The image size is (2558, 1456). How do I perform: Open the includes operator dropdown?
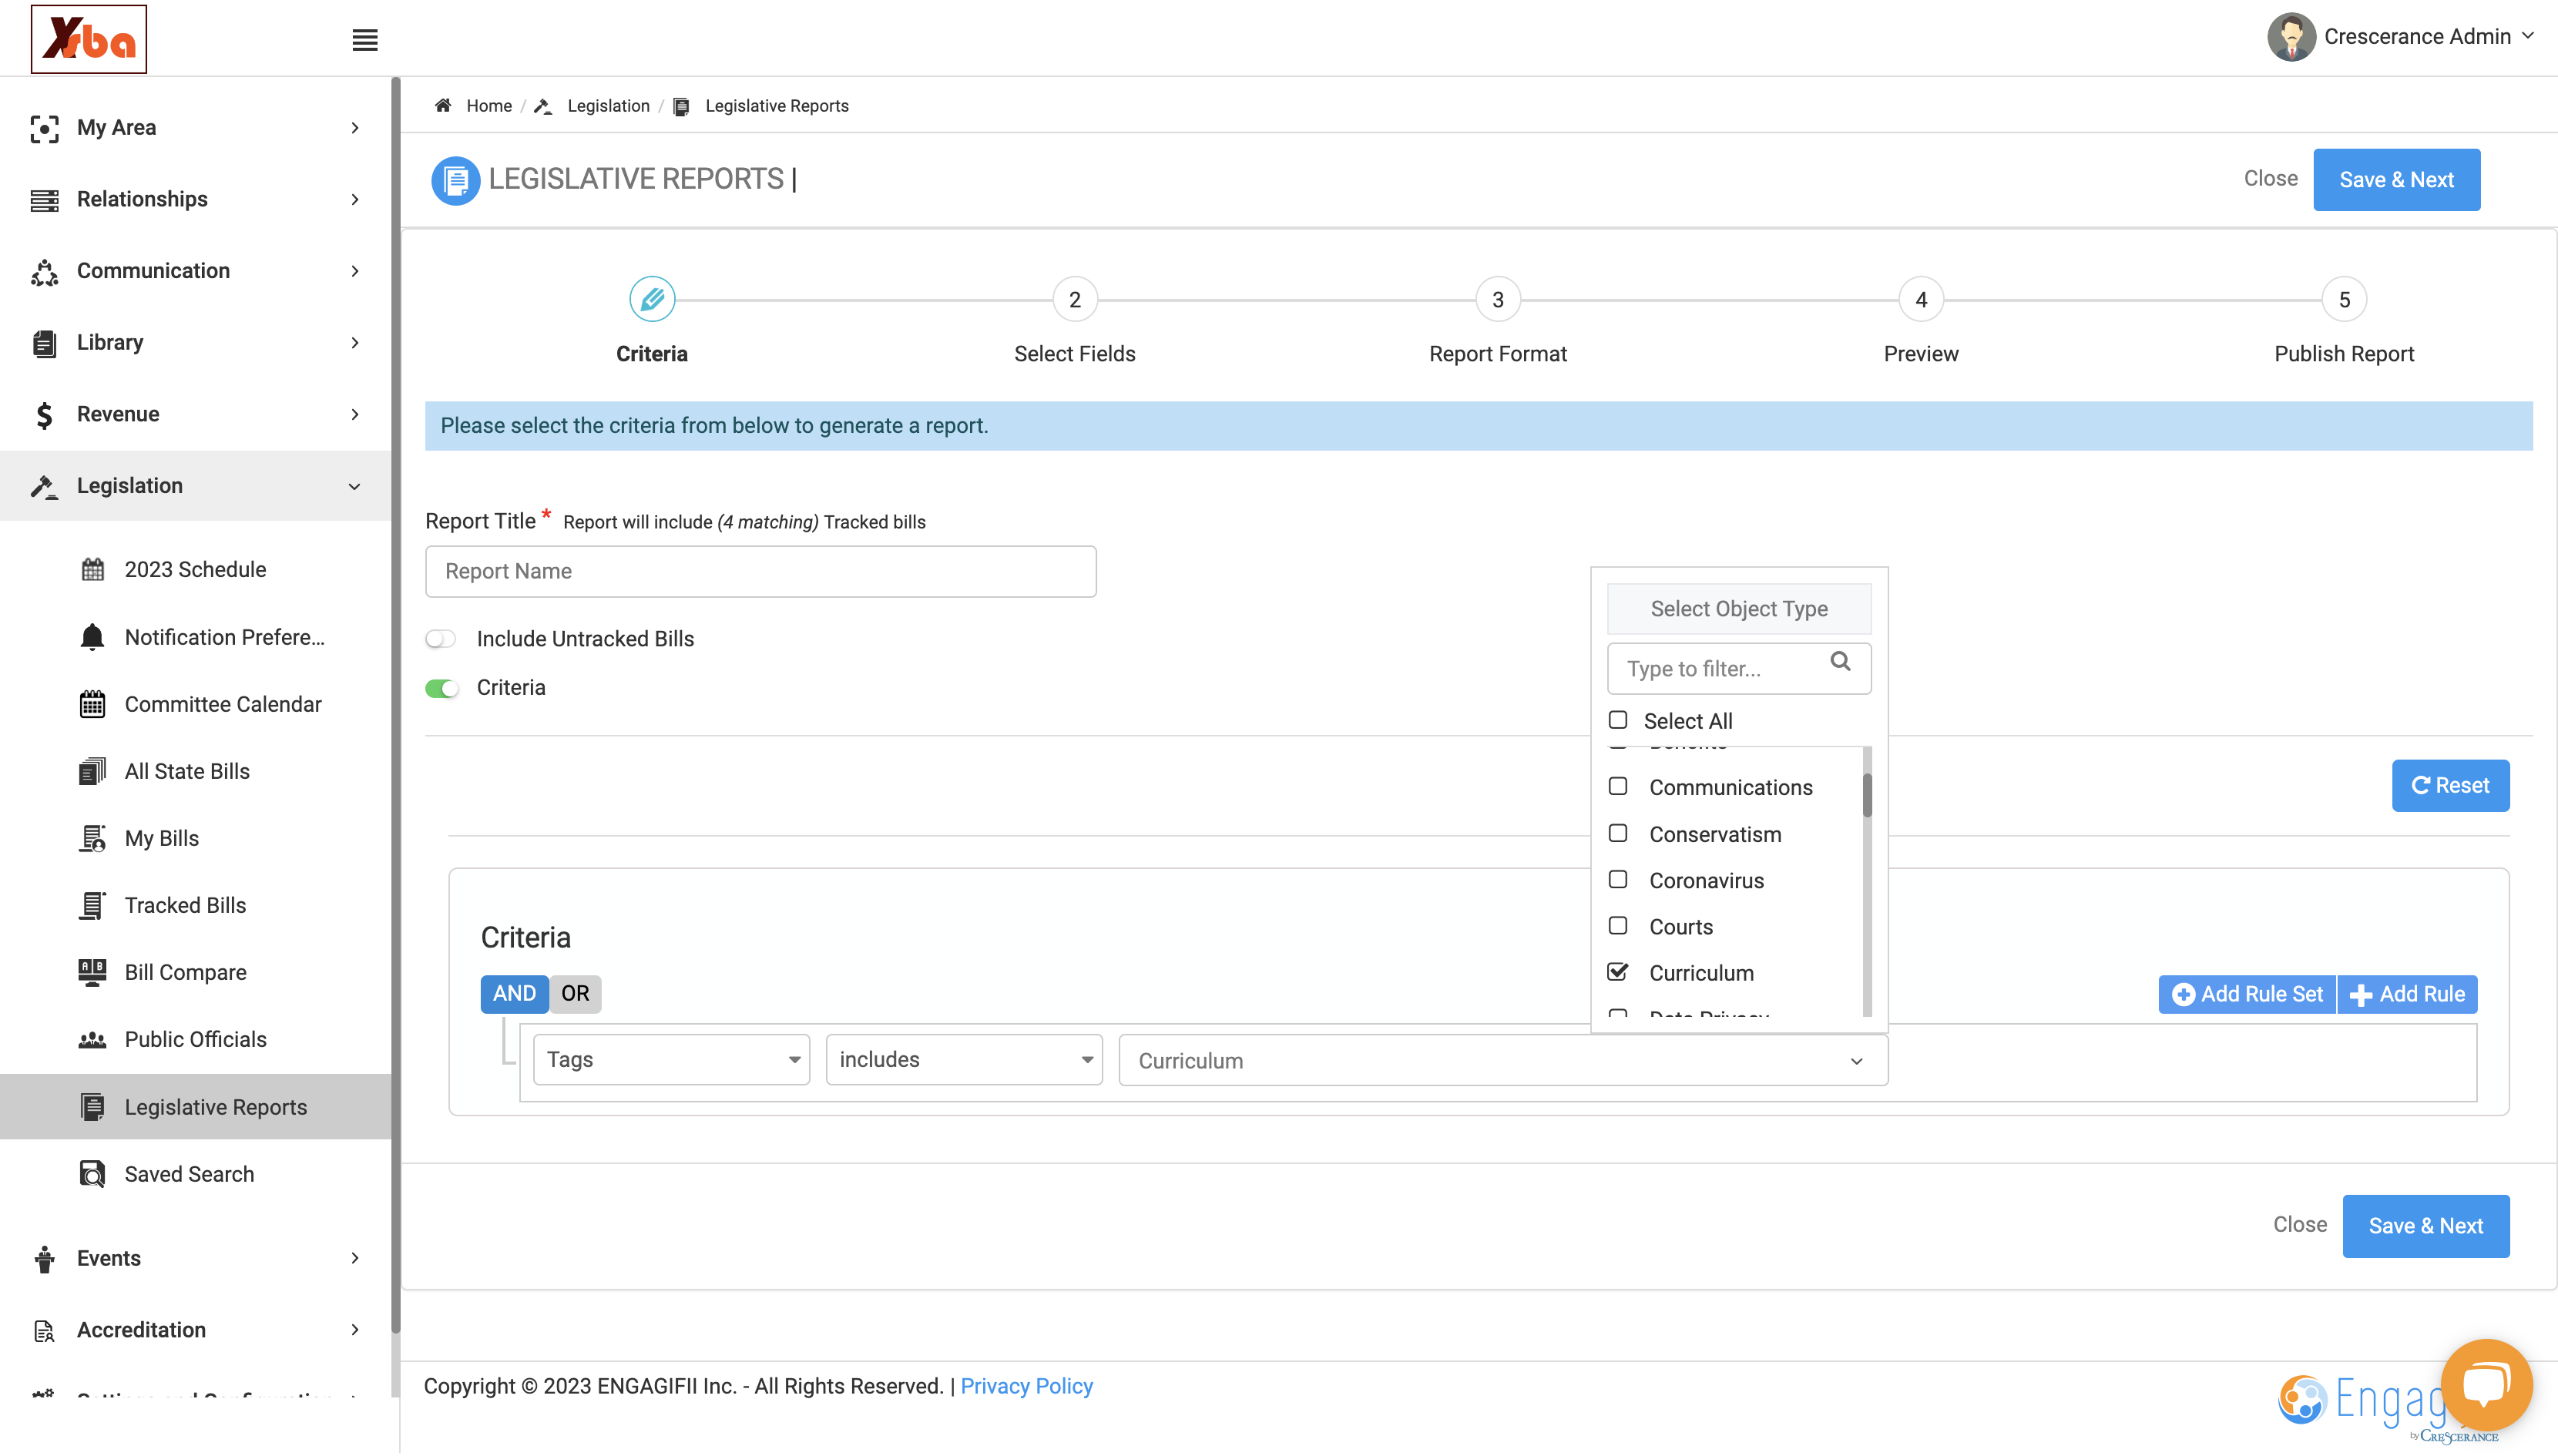[x=964, y=1059]
